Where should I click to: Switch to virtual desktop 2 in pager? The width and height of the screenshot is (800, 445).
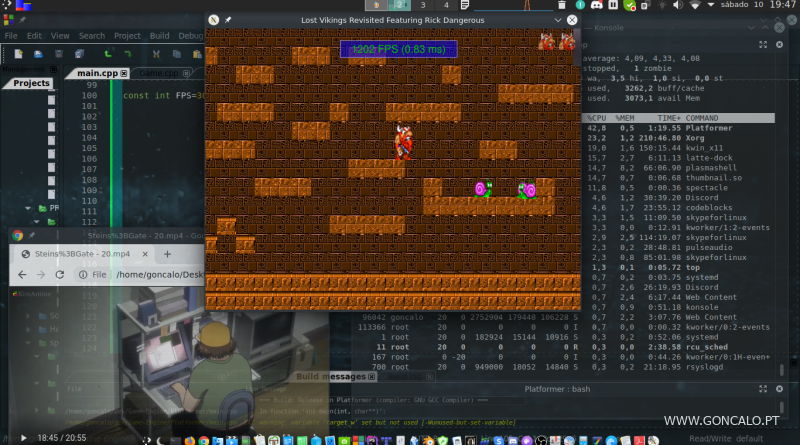[x=399, y=5]
